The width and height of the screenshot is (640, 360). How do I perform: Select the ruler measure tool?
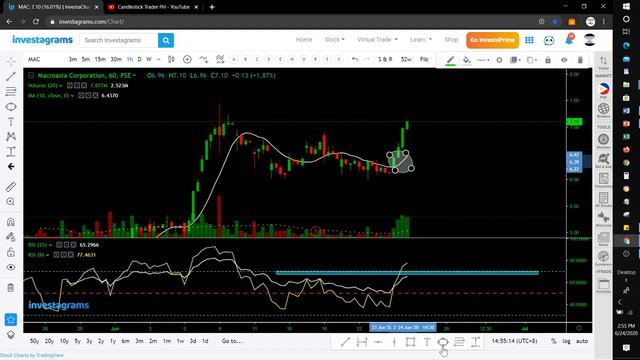(11, 187)
